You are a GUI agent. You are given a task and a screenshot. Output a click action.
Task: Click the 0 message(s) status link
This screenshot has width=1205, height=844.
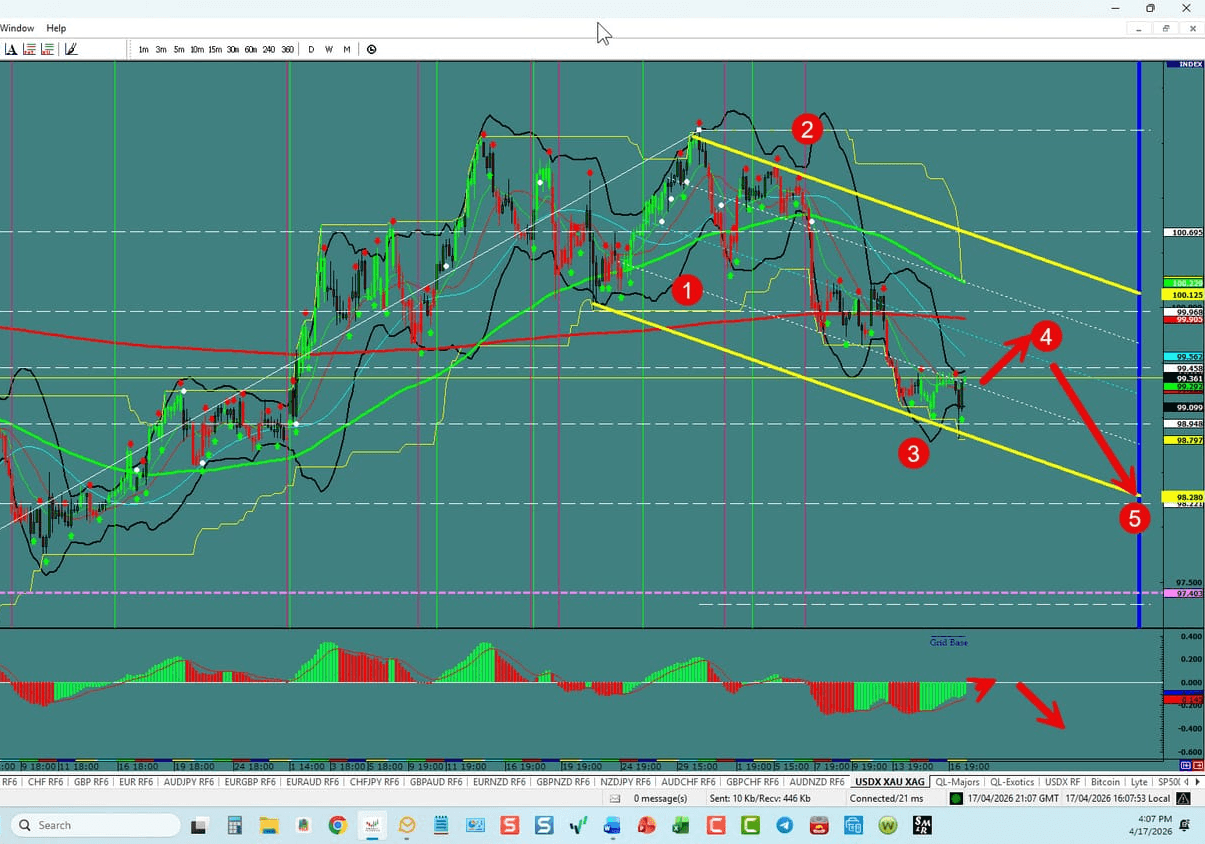(663, 798)
